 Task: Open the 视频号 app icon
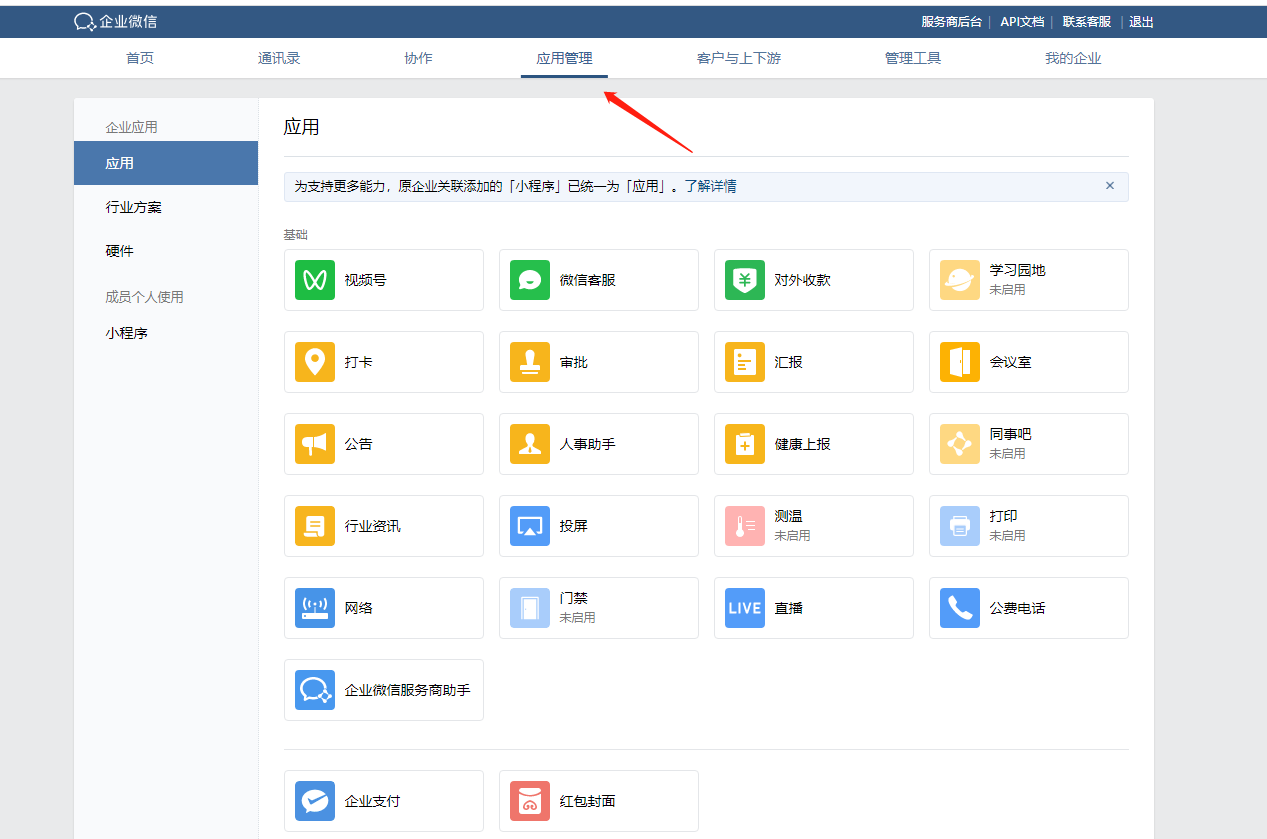pyautogui.click(x=315, y=280)
